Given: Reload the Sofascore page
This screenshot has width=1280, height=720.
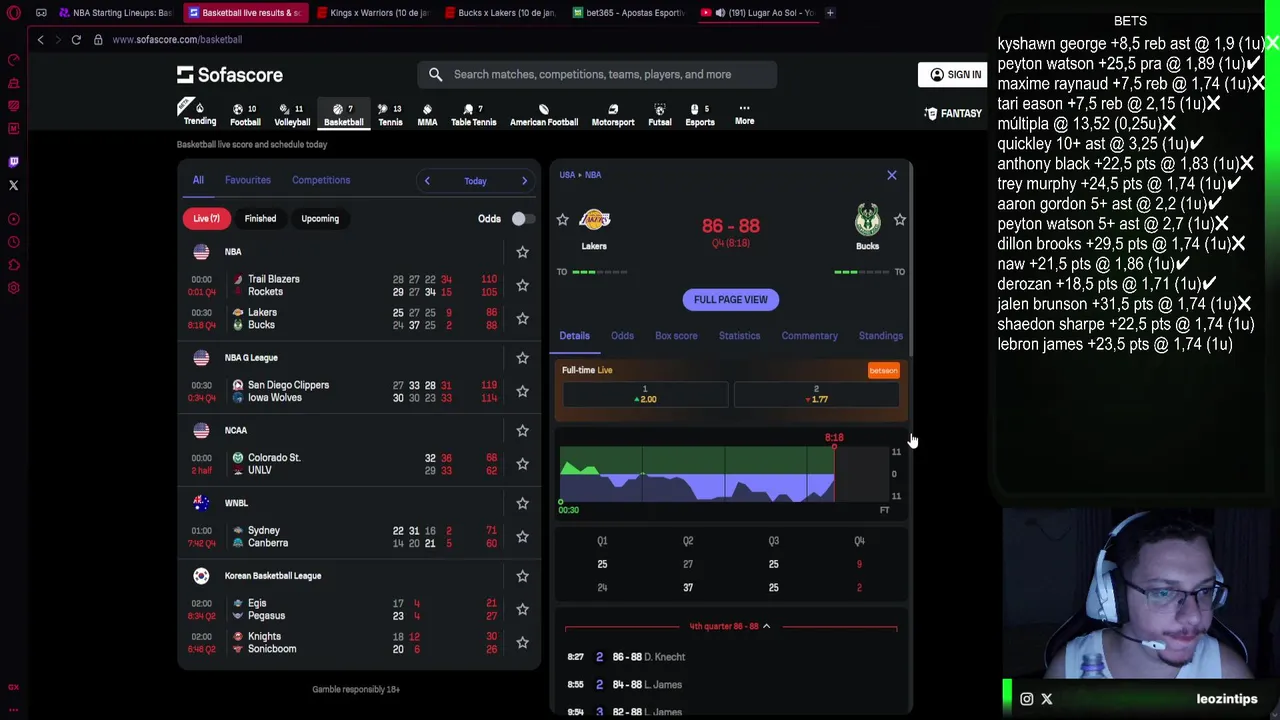Looking at the screenshot, I should [76, 39].
